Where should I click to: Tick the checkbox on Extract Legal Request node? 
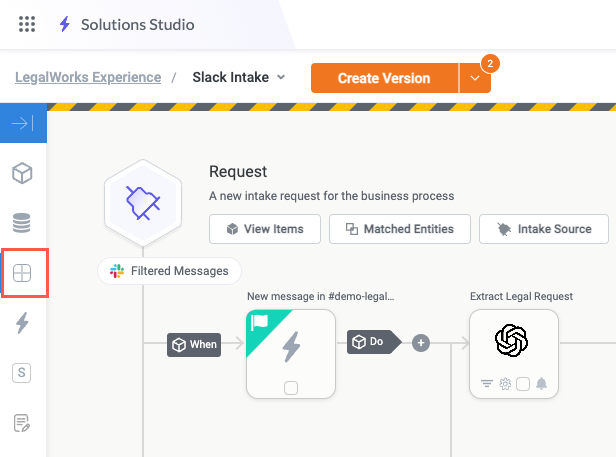click(x=523, y=383)
